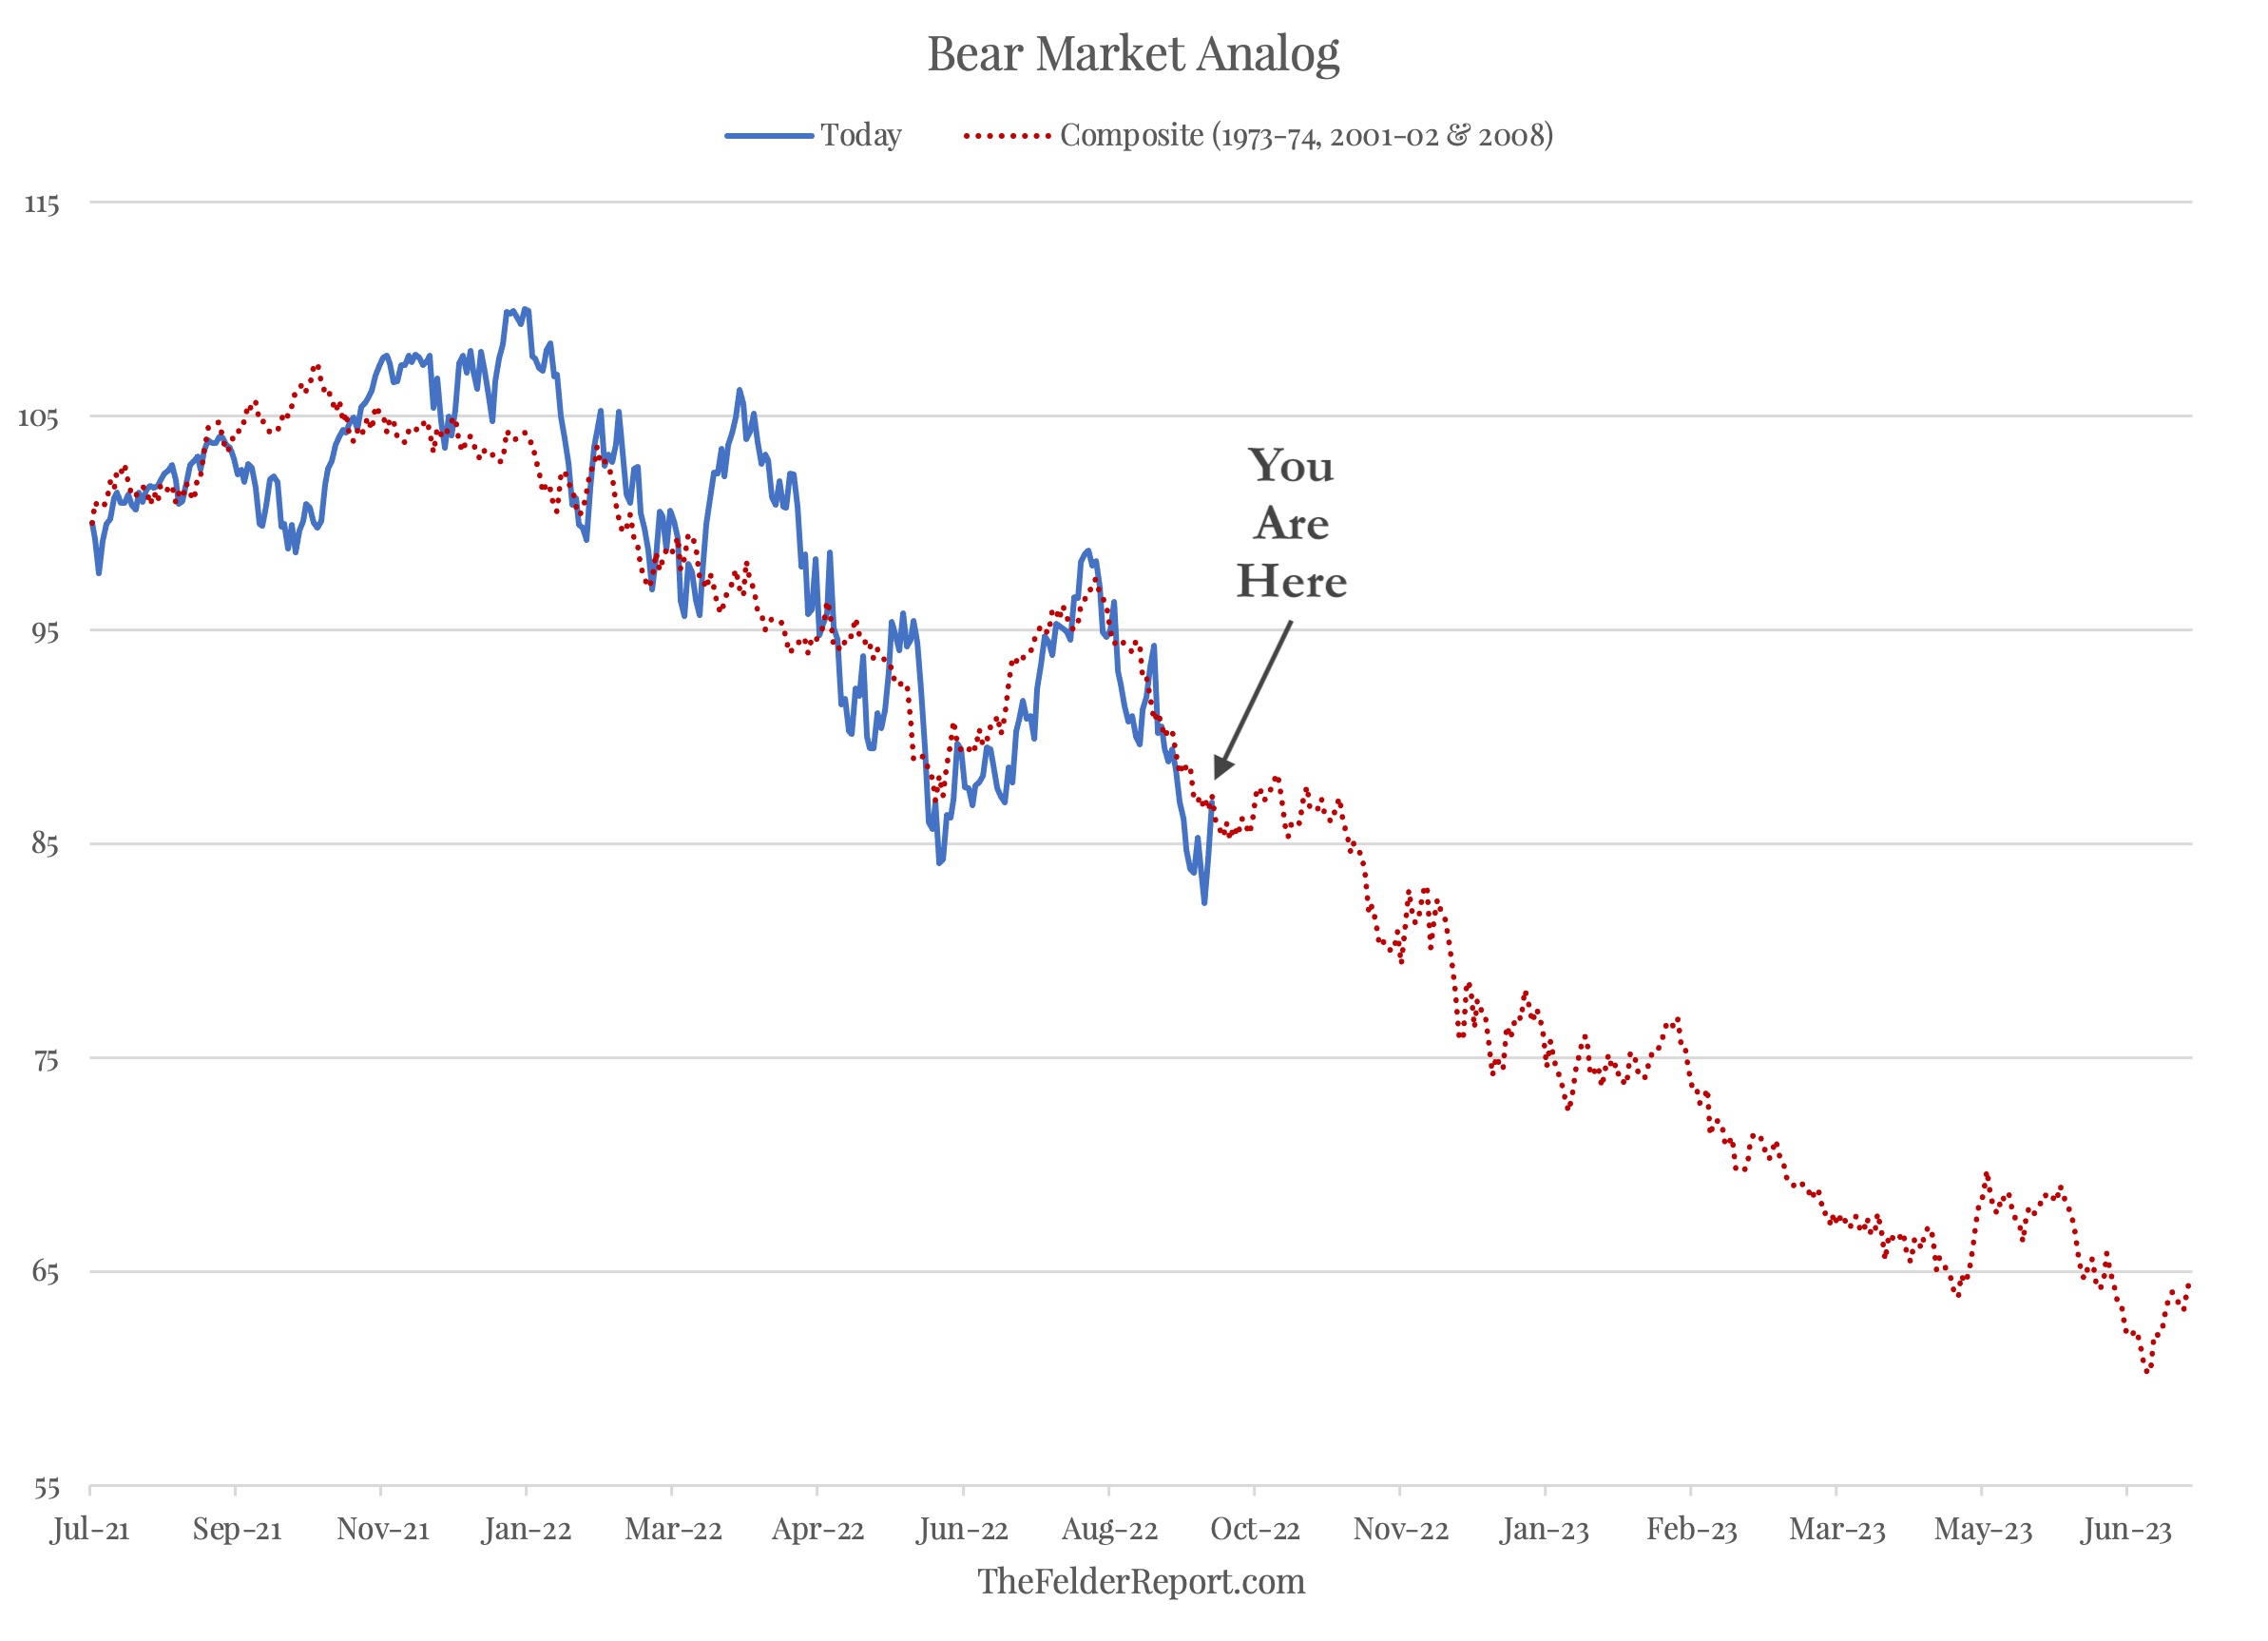This screenshot has width=2268, height=1641.
Task: Click the 85 y-axis value label
Action: click(45, 844)
